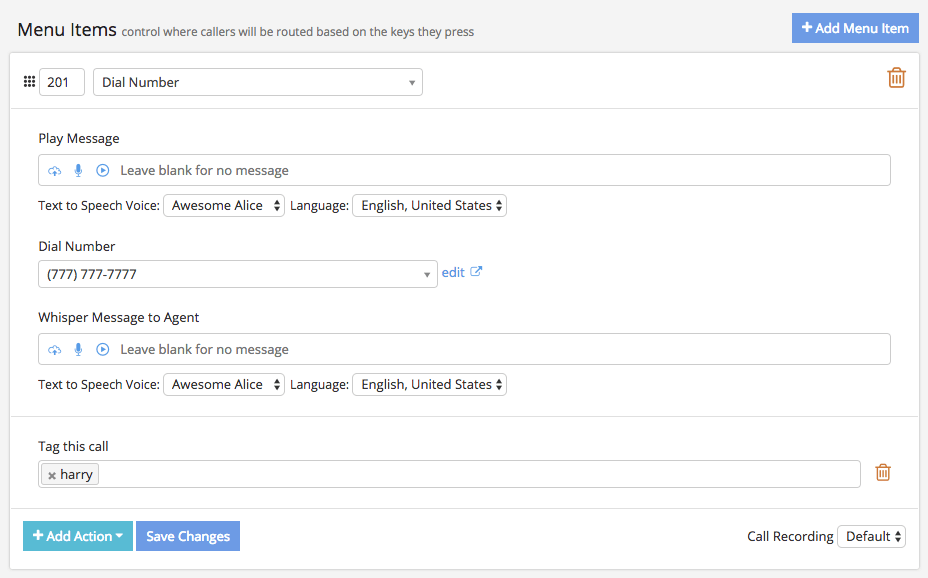
Task: Click microphone icon in Play Message field
Action: coord(78,171)
